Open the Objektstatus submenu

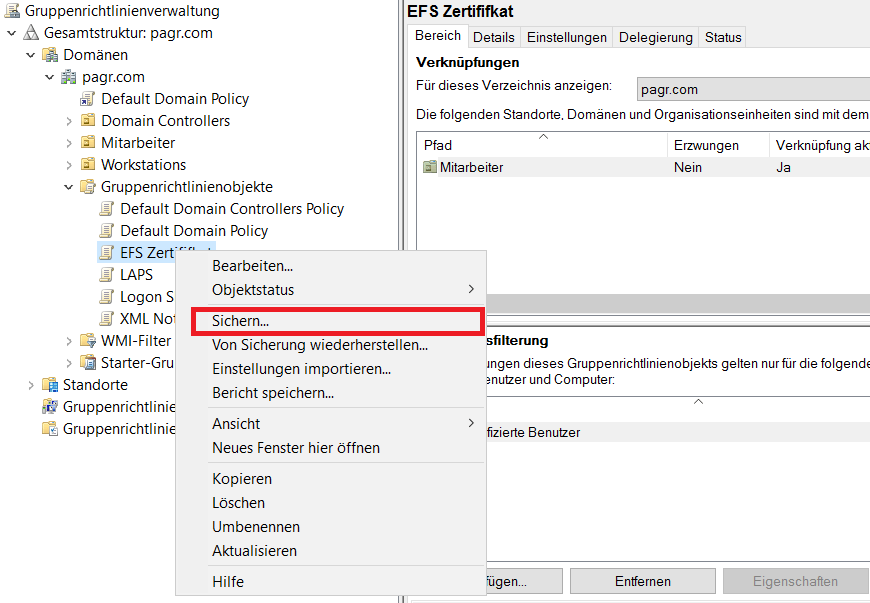253,290
